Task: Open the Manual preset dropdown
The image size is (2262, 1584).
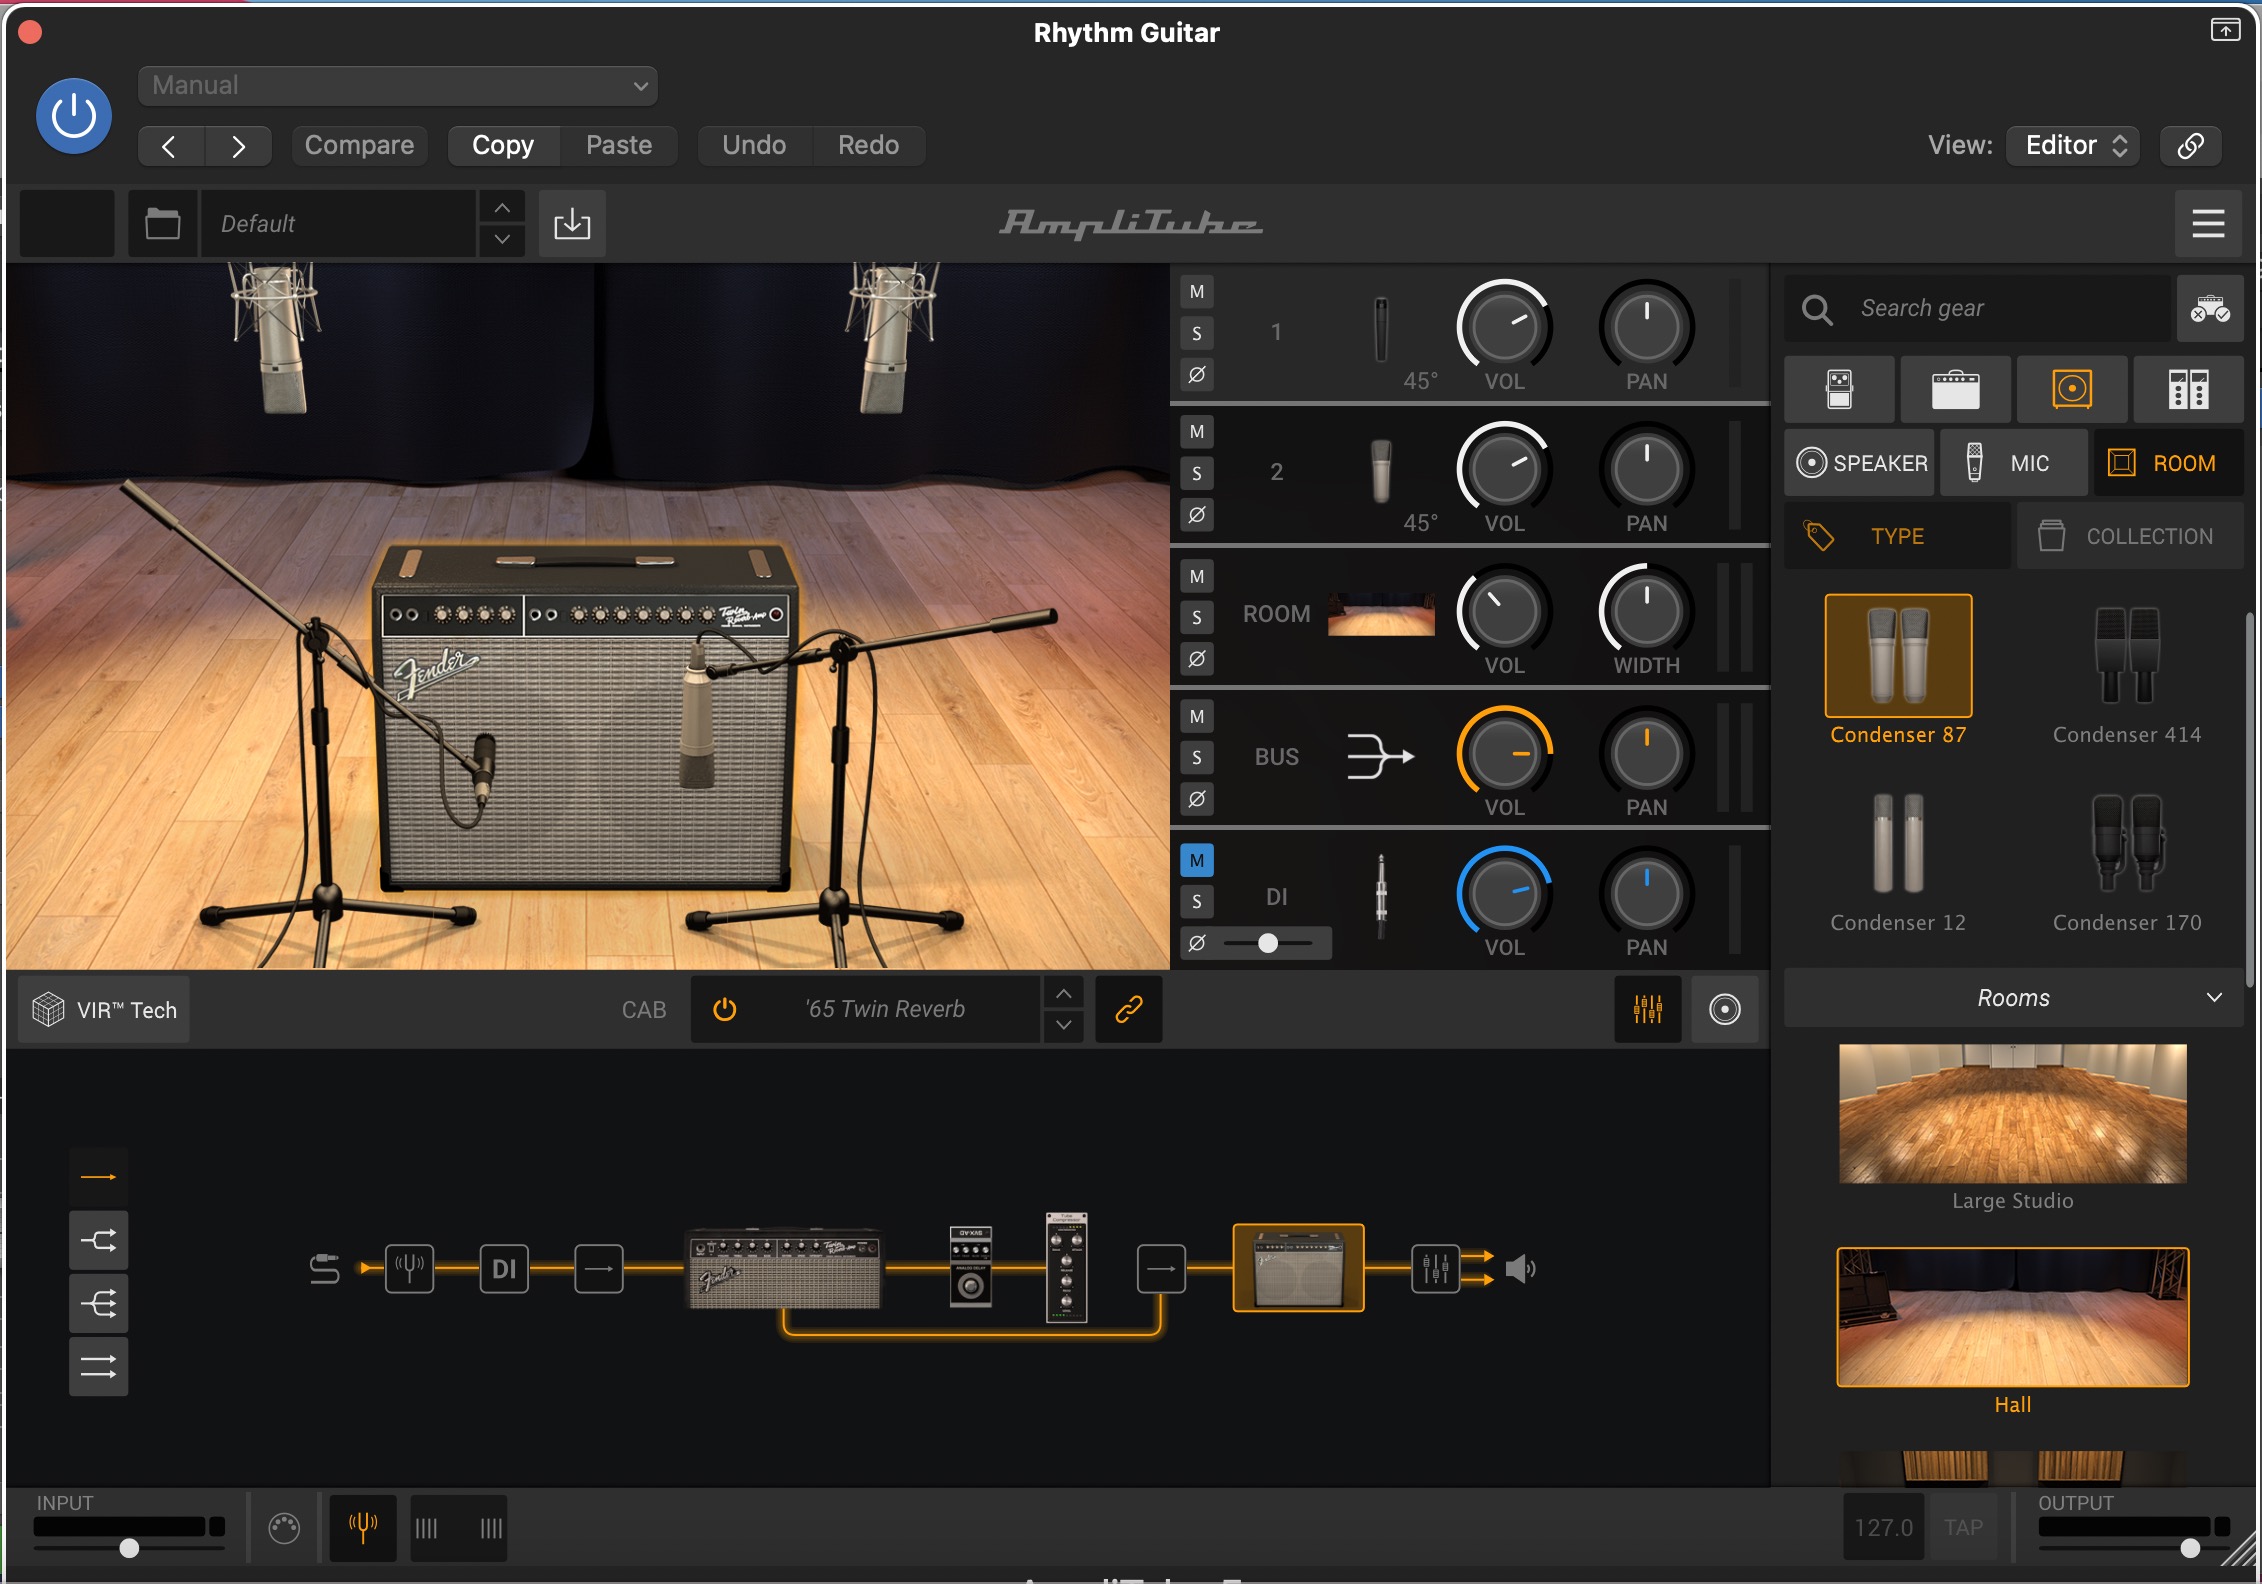Action: tap(398, 86)
